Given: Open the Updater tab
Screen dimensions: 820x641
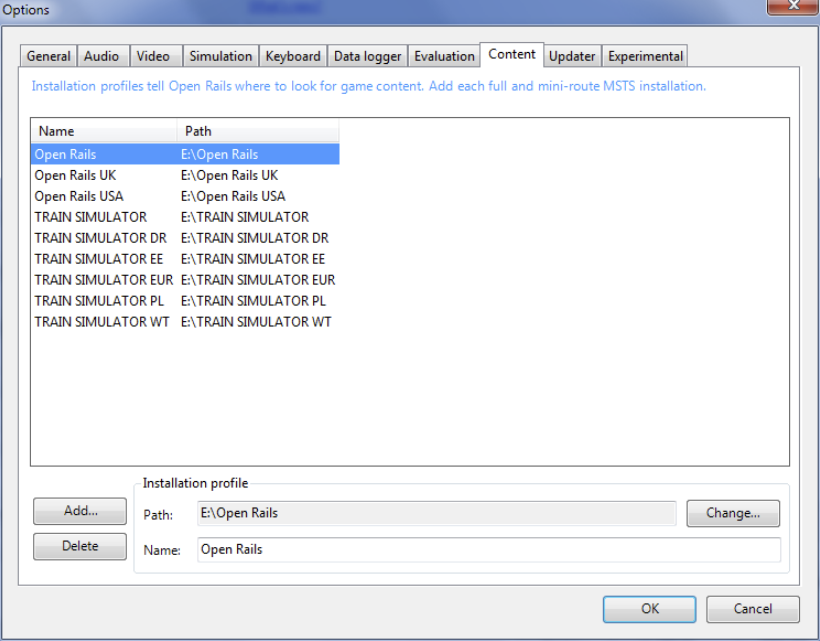Looking at the screenshot, I should point(571,56).
